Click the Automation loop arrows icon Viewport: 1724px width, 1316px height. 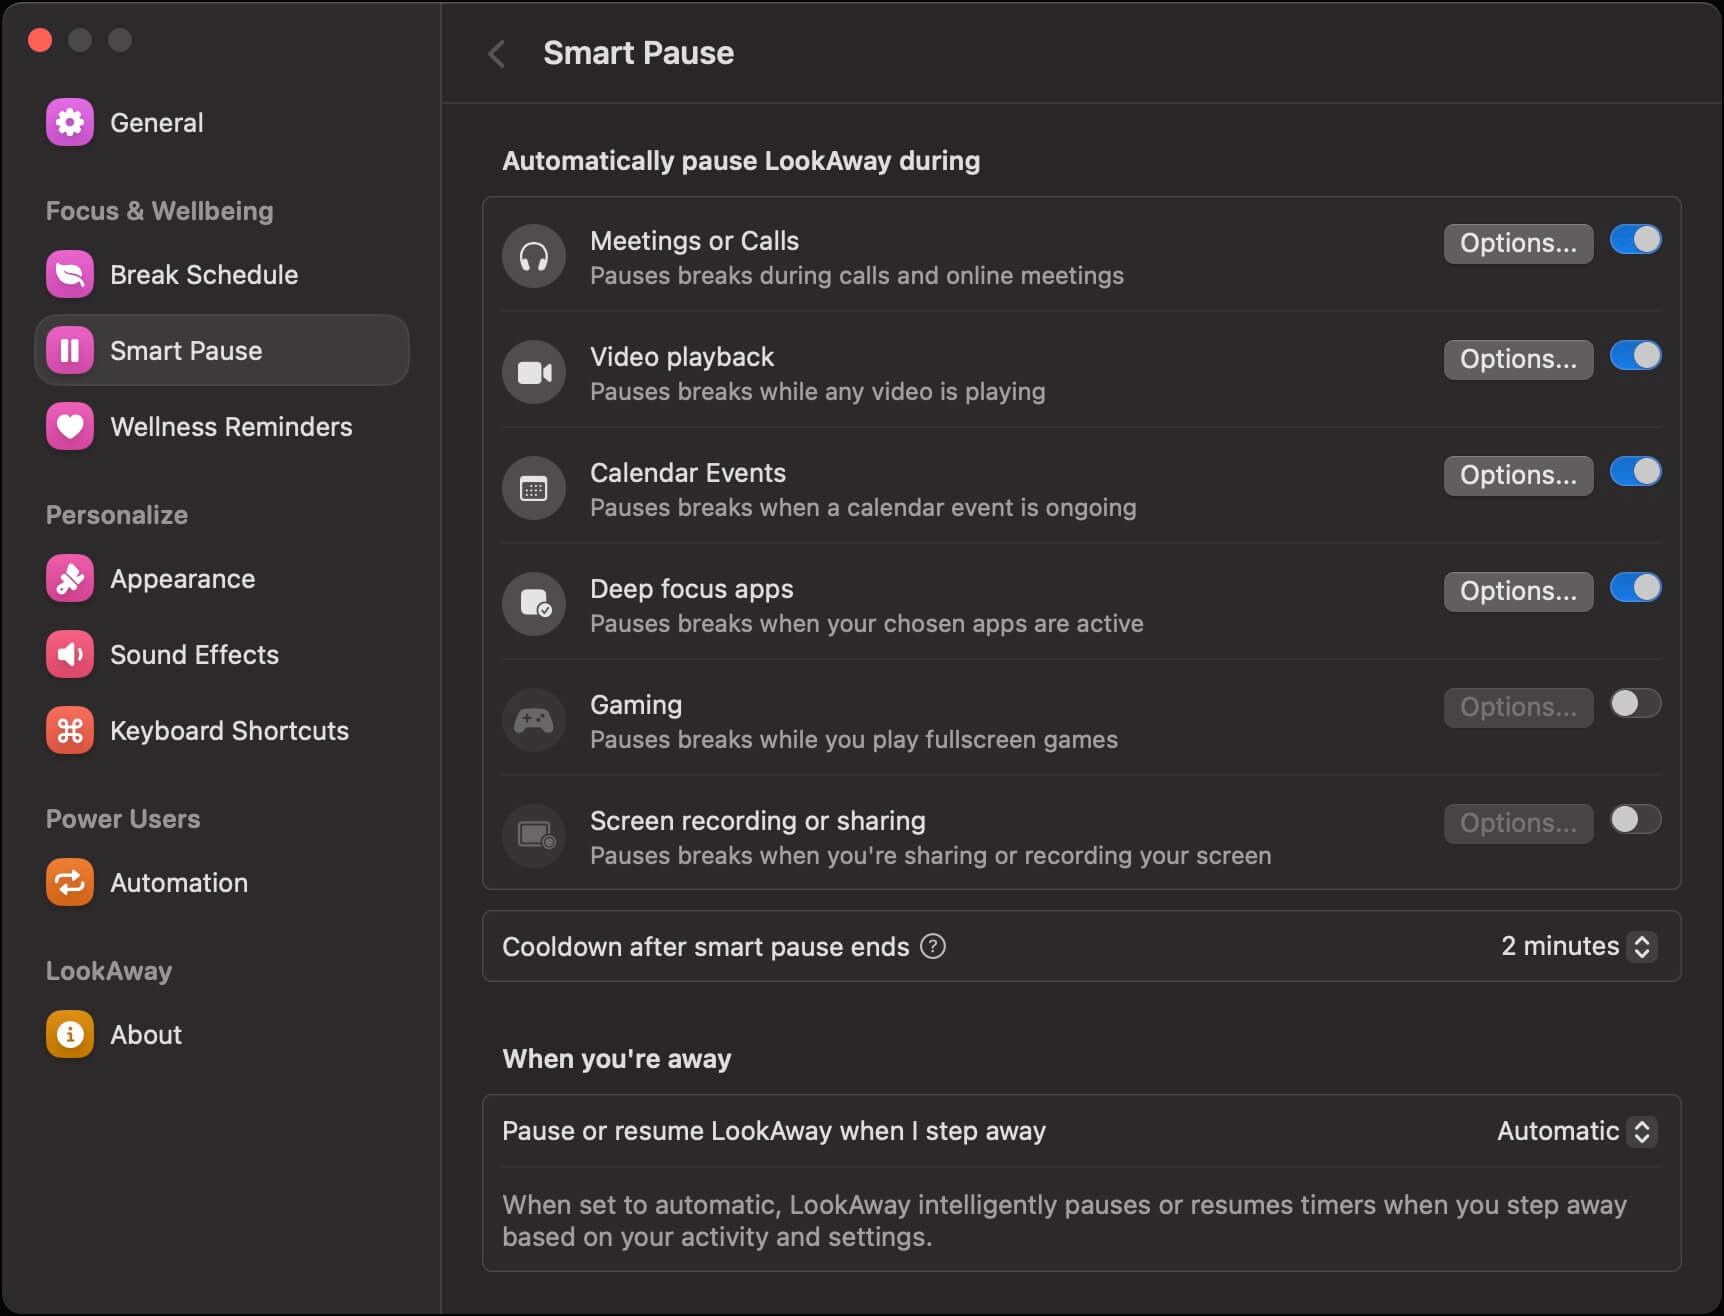pos(69,883)
